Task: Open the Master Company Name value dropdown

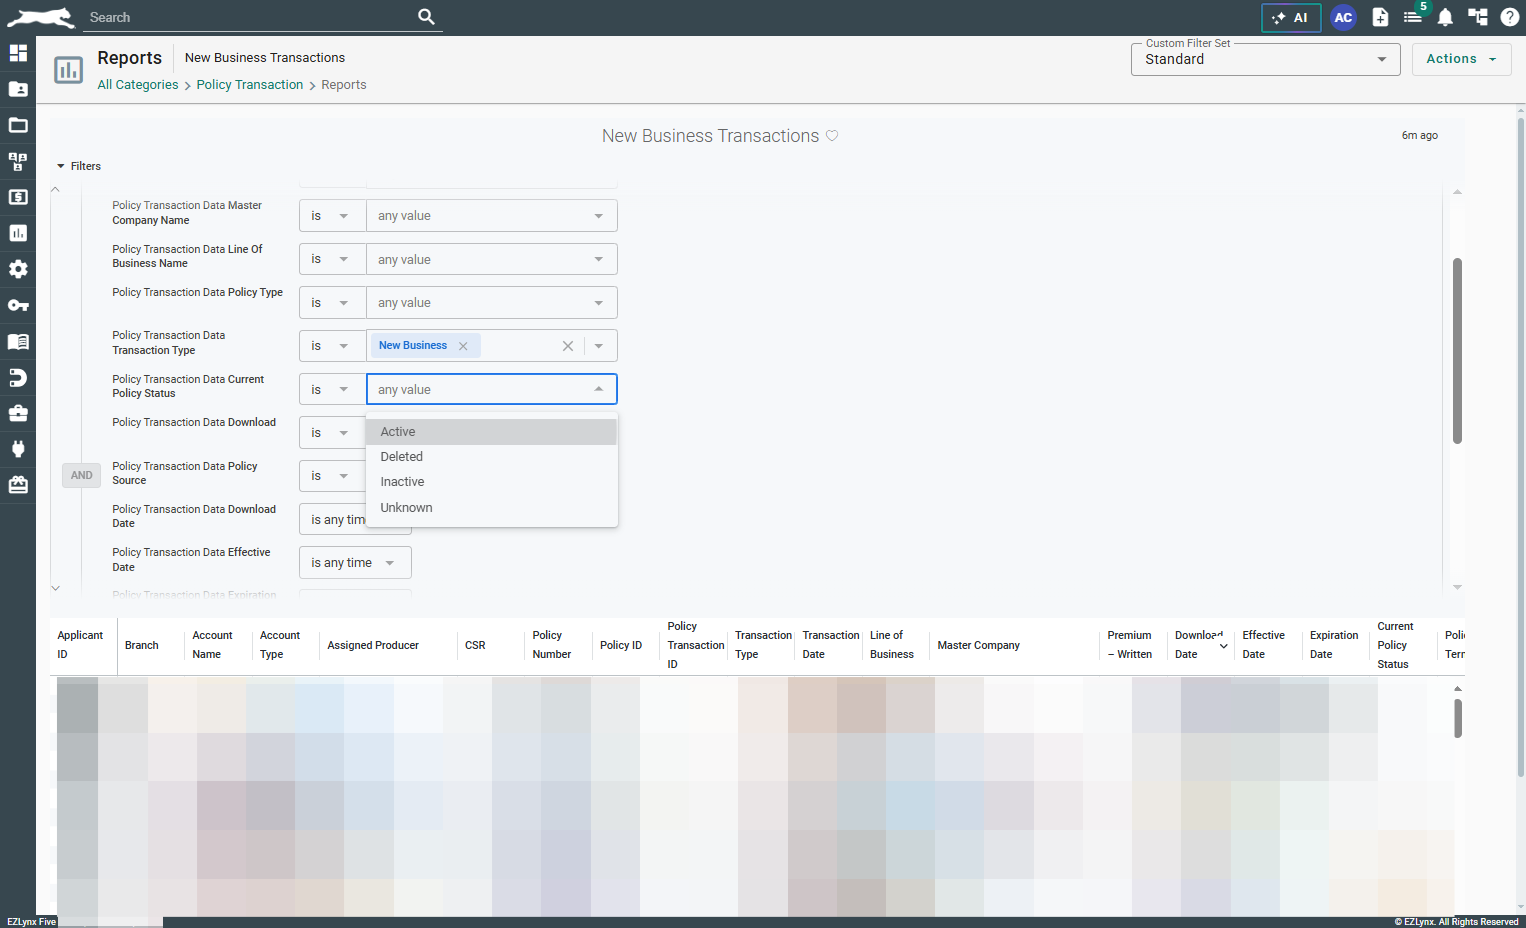Action: coord(491,216)
